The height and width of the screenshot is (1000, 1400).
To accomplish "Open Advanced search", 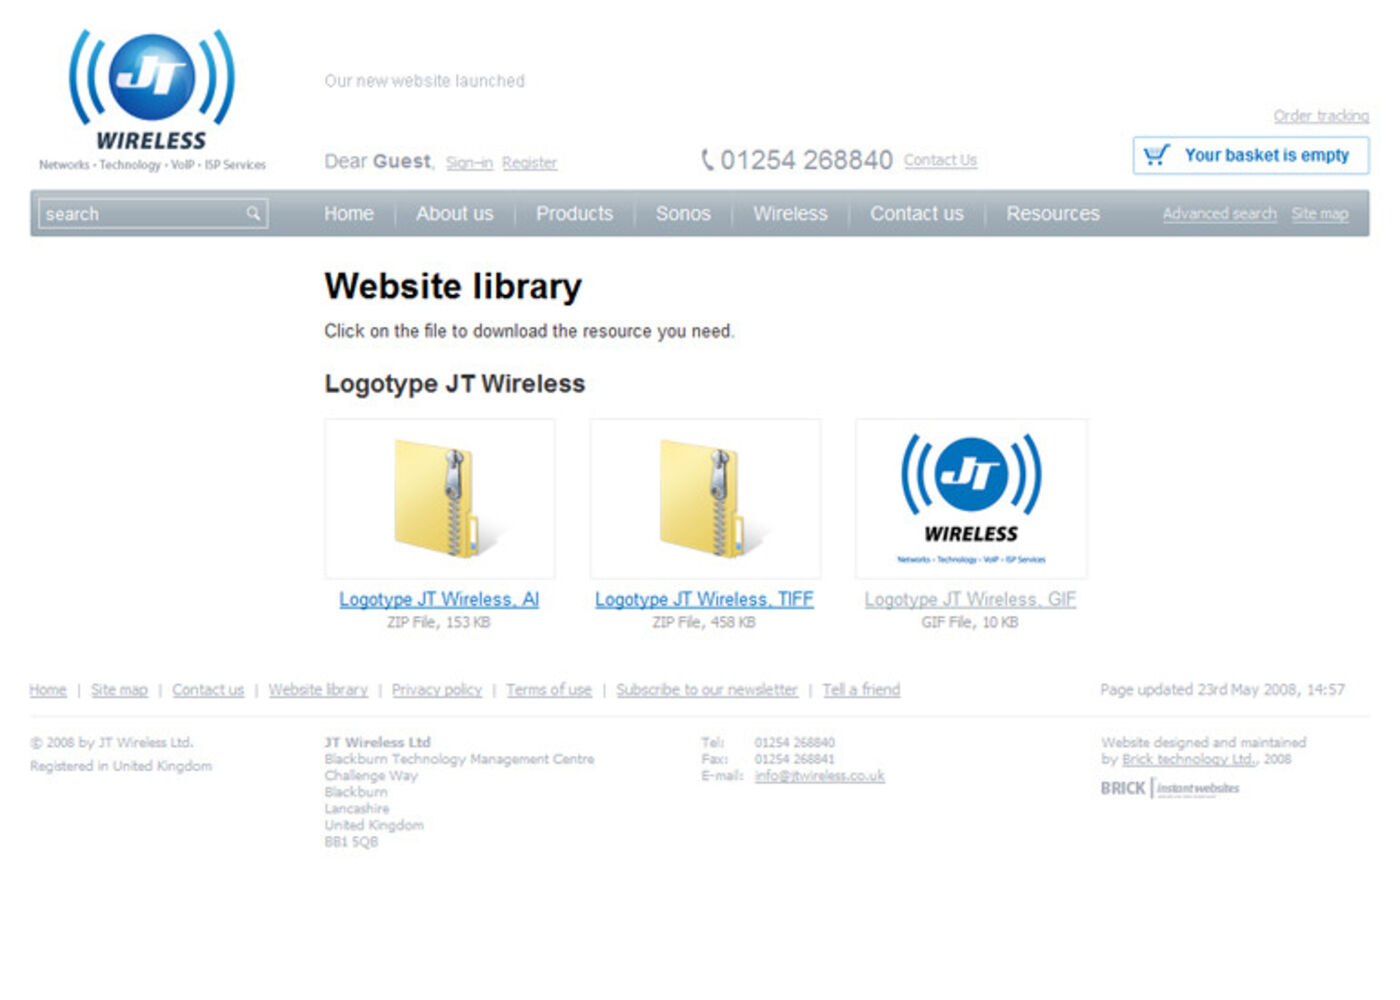I will (x=1219, y=213).
